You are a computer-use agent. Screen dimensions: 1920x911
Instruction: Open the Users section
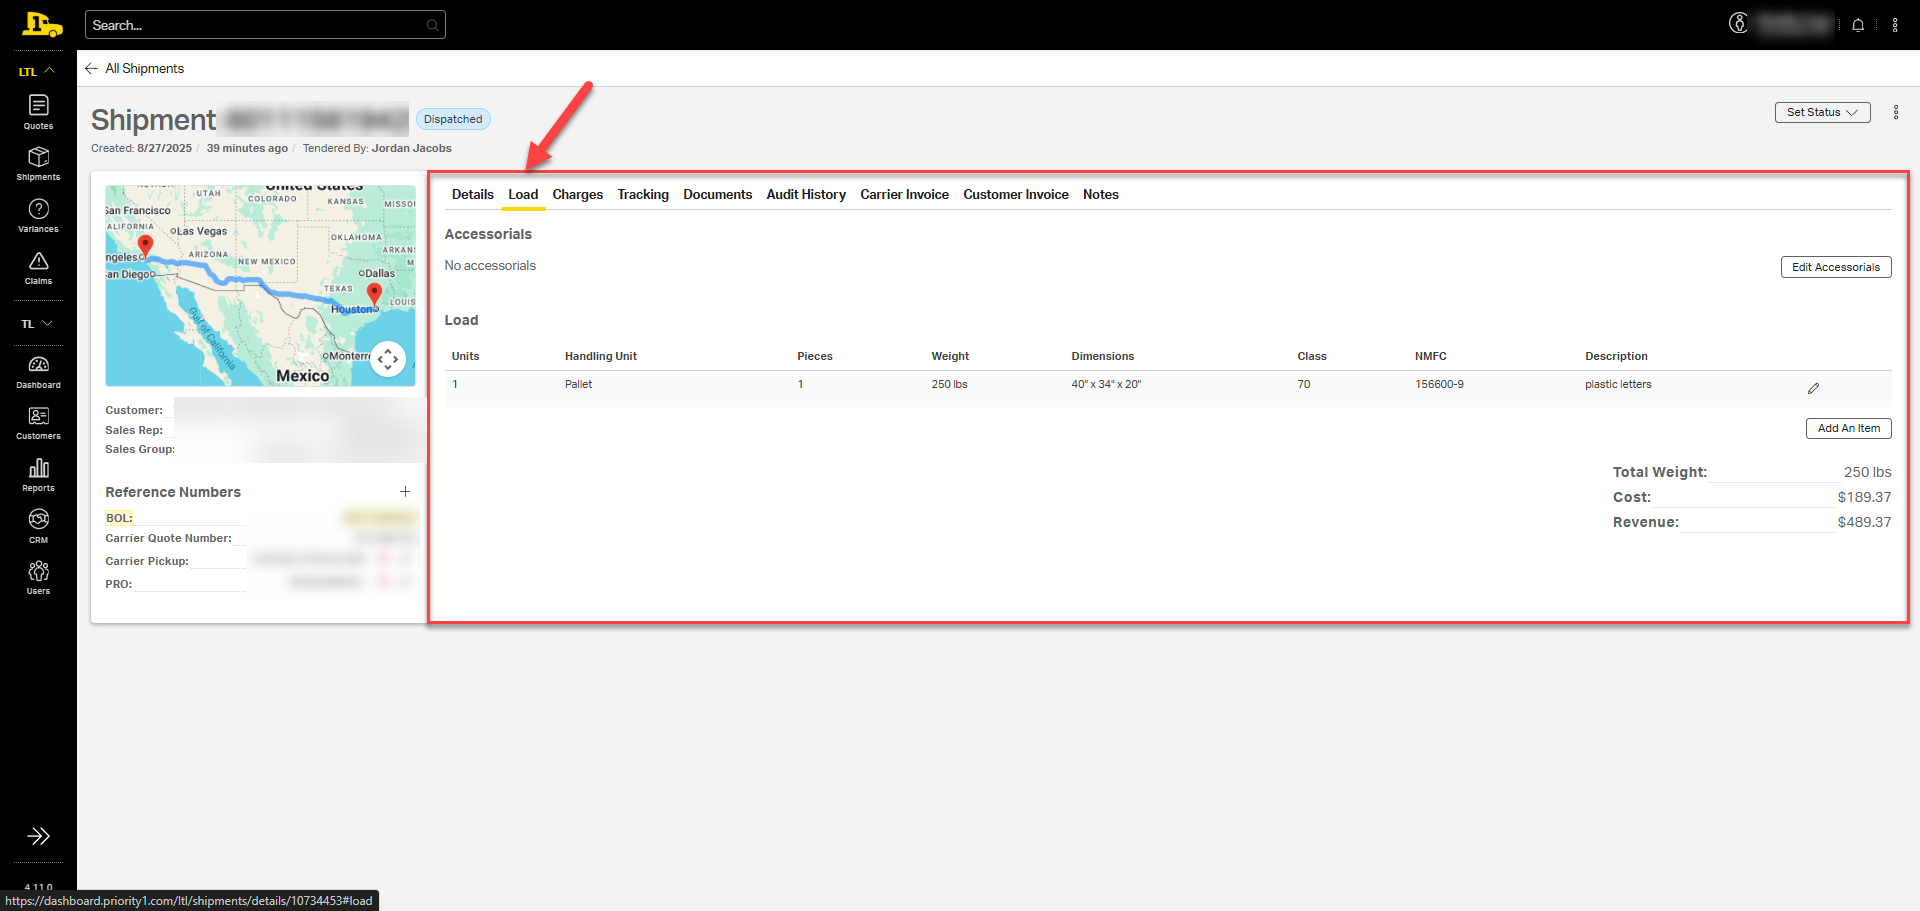coord(38,578)
